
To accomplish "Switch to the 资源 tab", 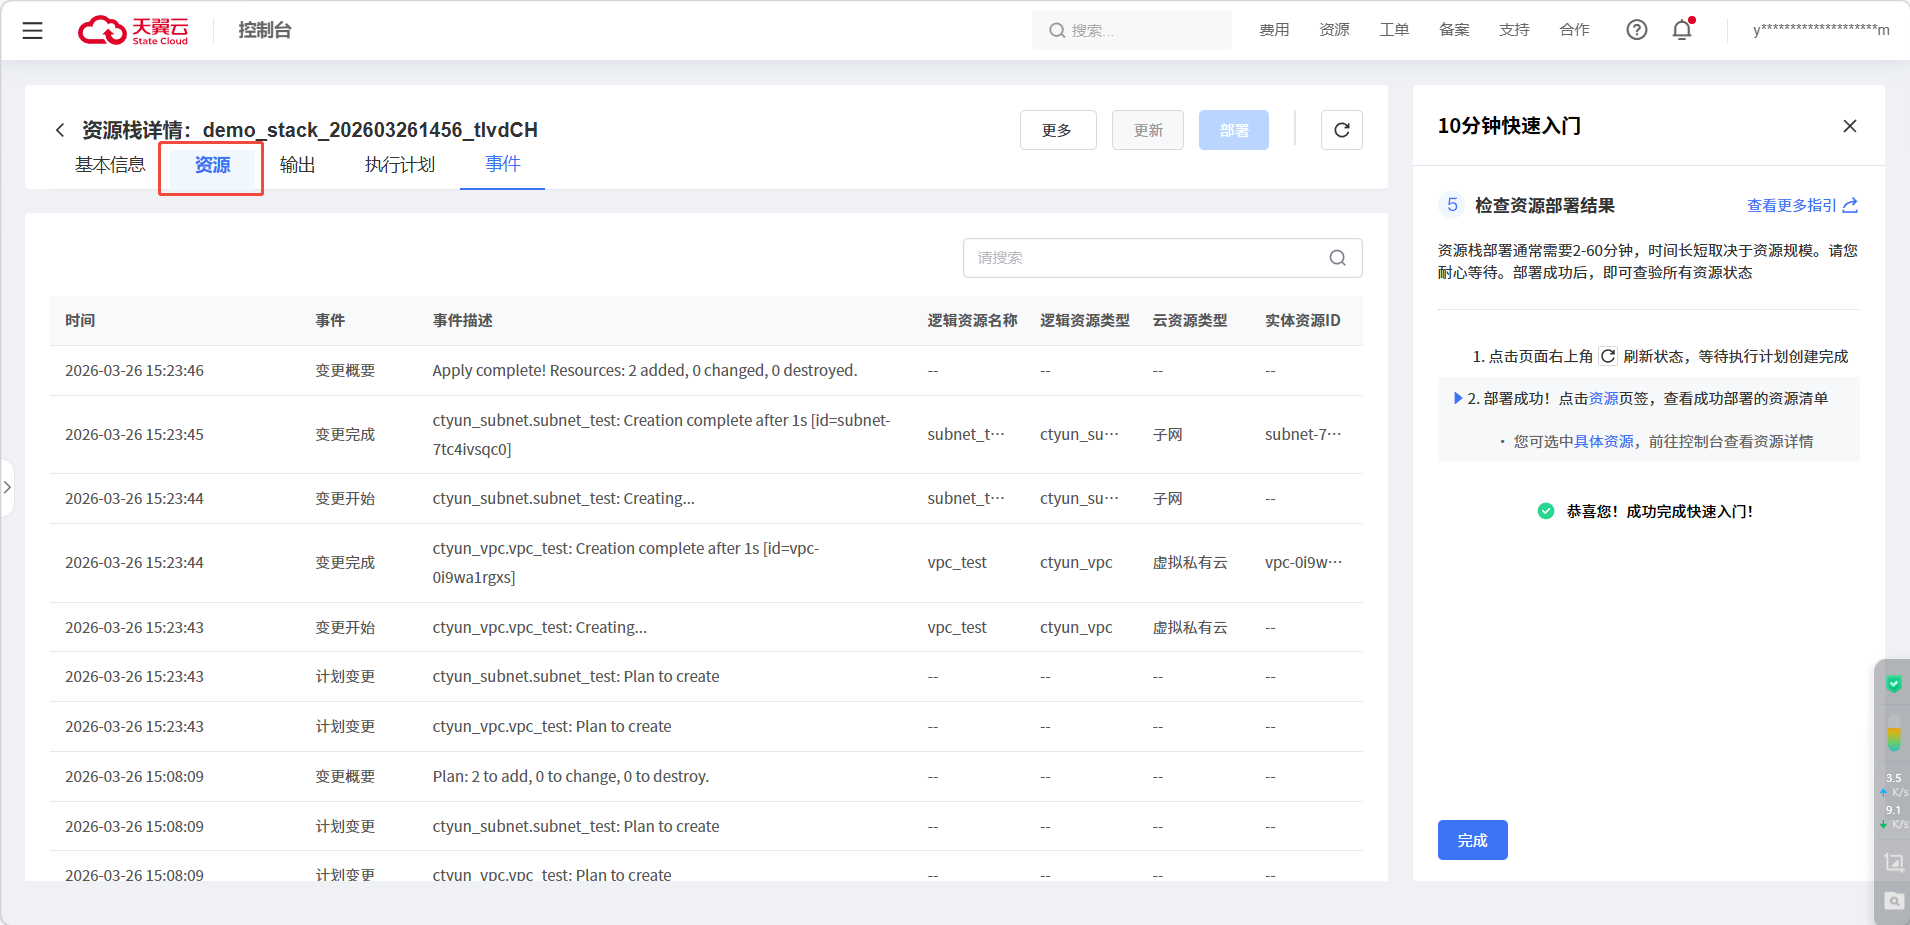I will click(212, 166).
